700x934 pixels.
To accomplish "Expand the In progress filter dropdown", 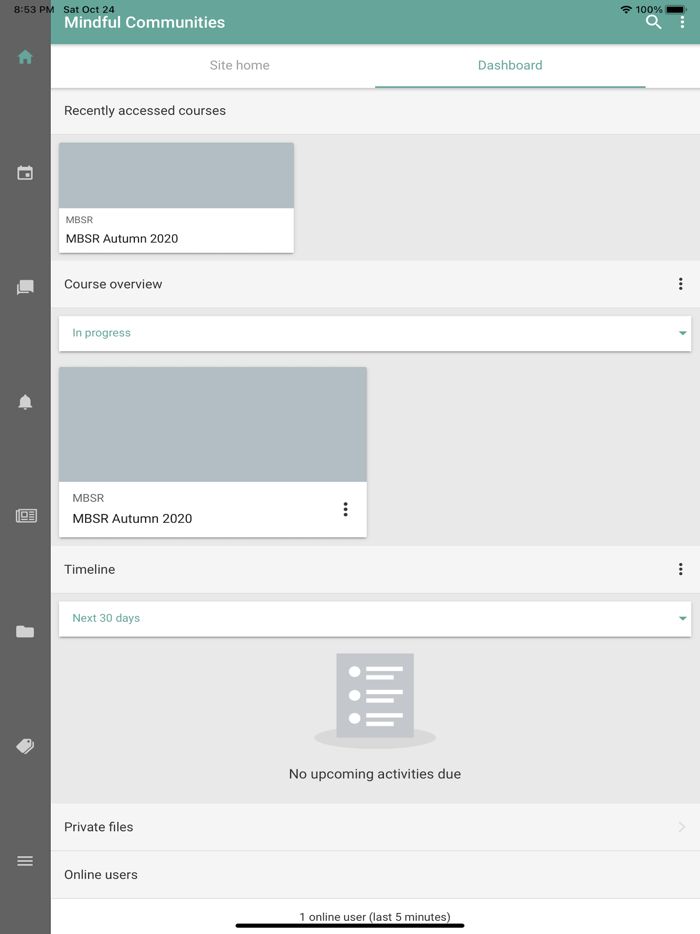I will [x=375, y=333].
